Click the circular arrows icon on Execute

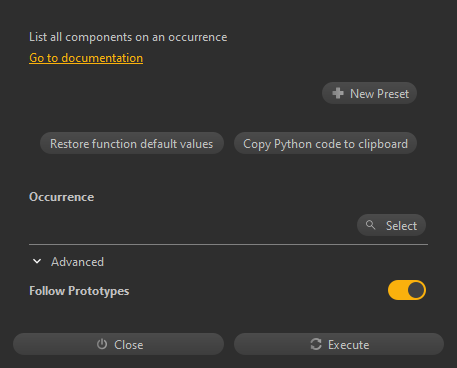(316, 344)
